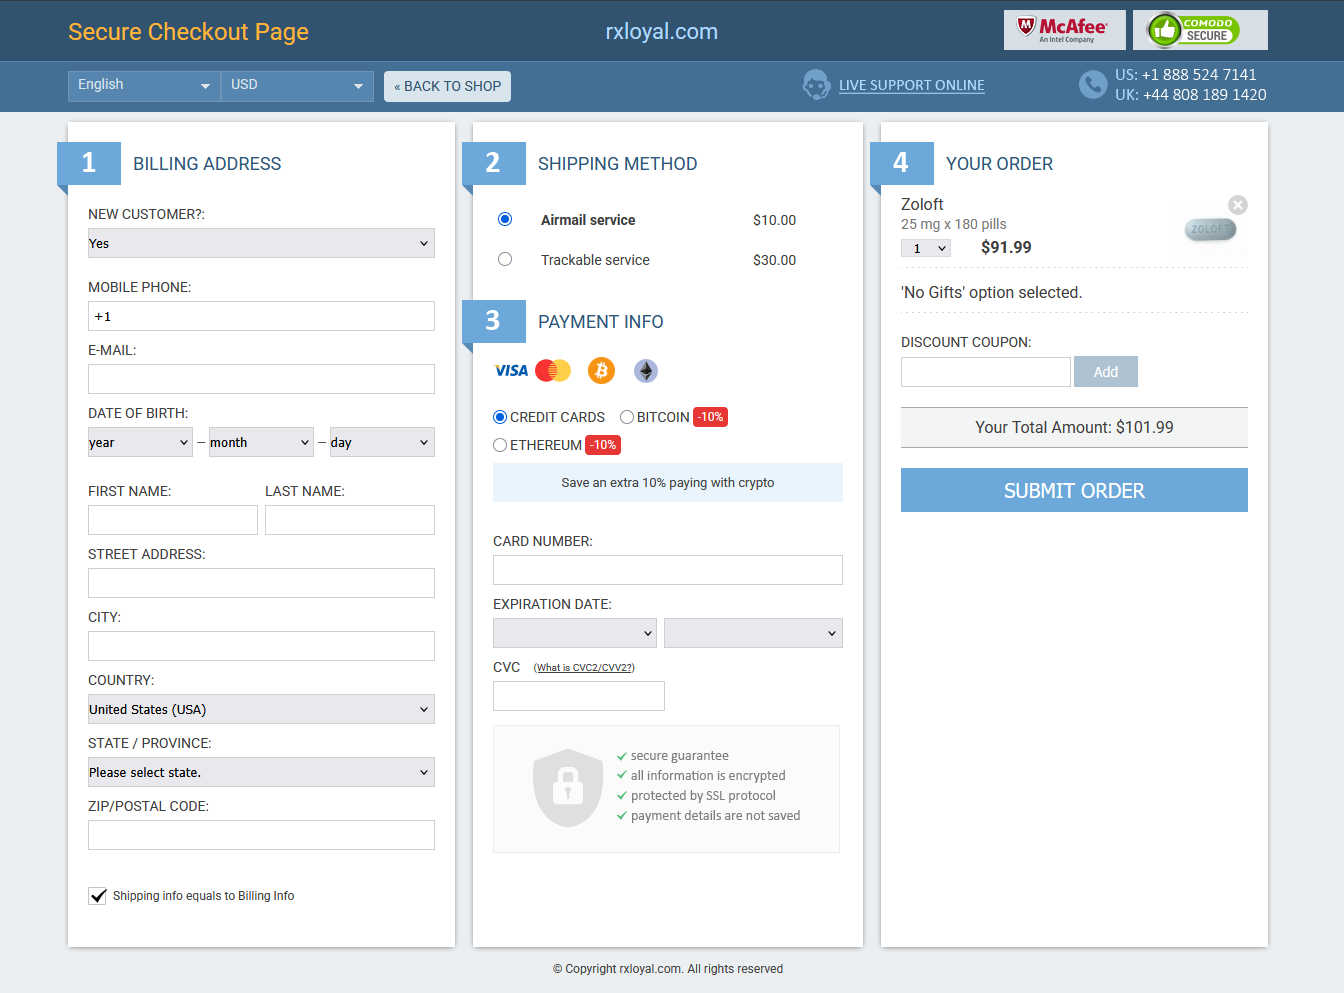Click the McAfee security badge
Image resolution: width=1344 pixels, height=993 pixels.
point(1064,30)
